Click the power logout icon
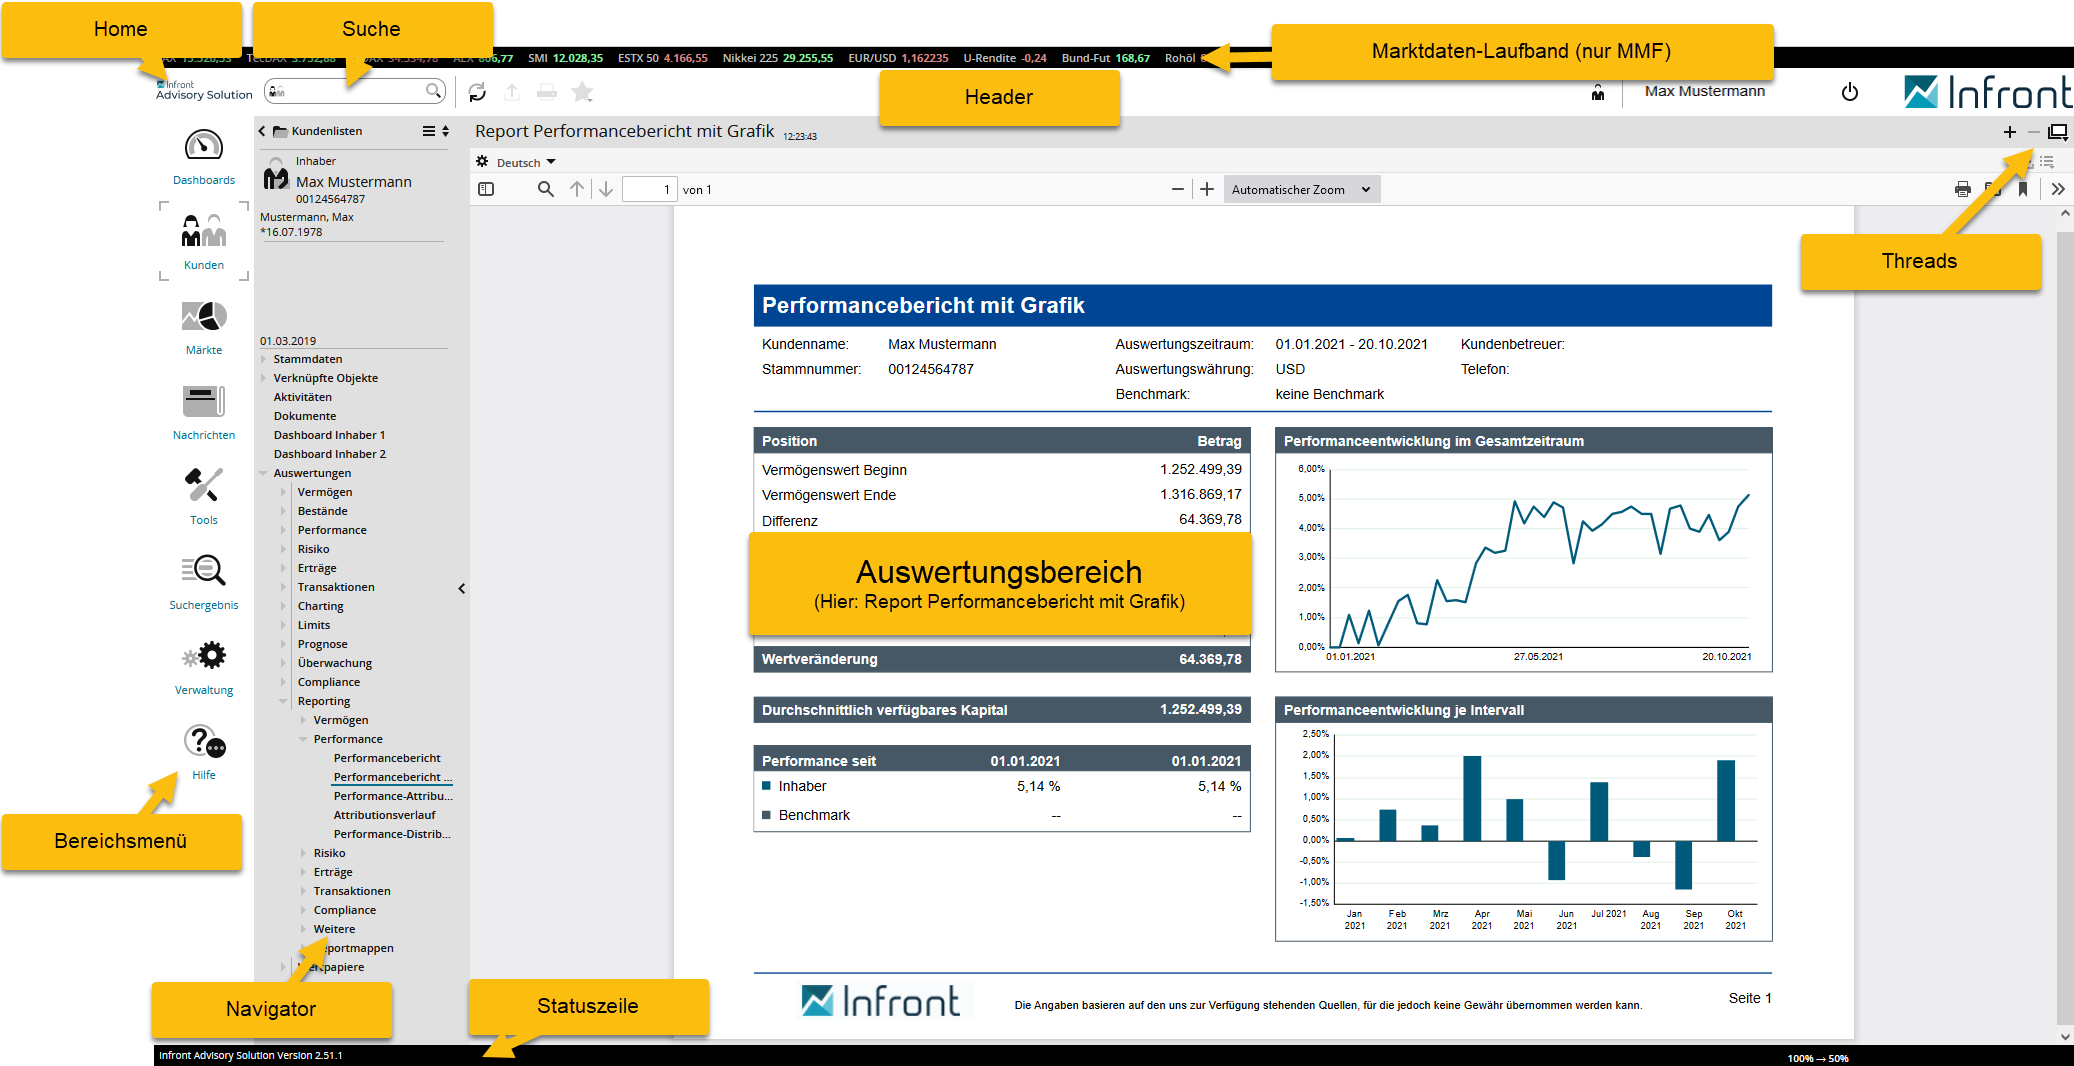Viewport: 2074px width, 1066px height. [1849, 92]
